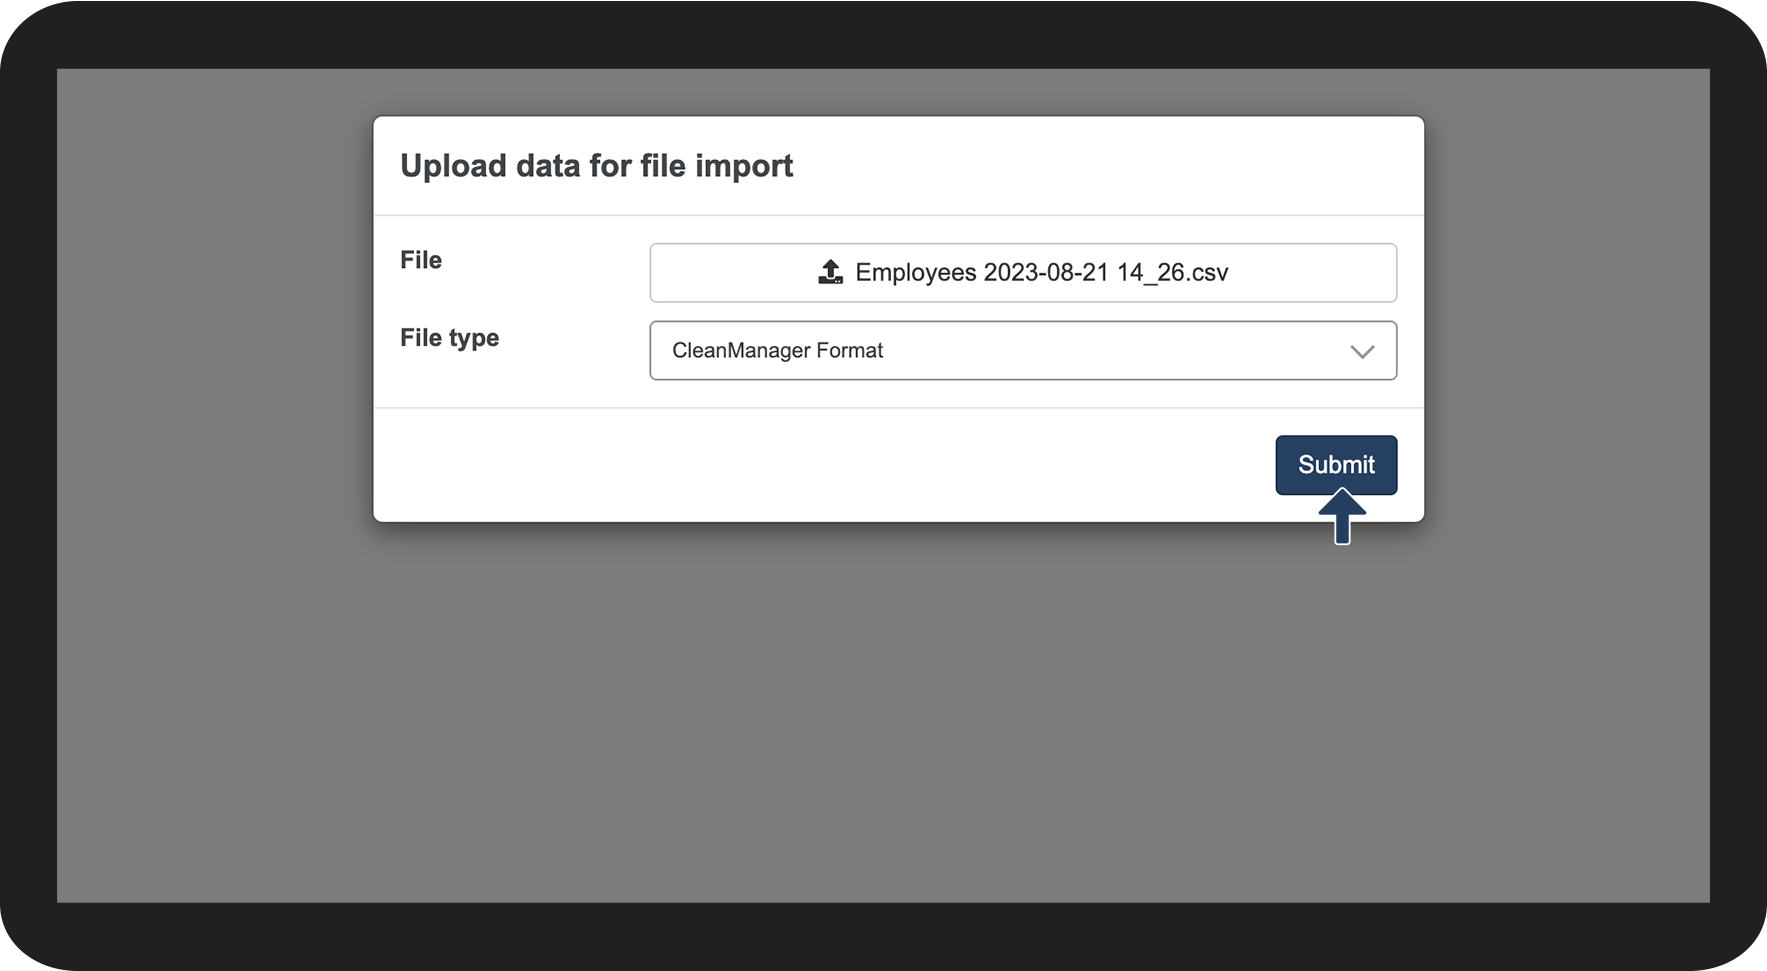Click the upload tray icon
This screenshot has height=971, width=1767.
830,272
